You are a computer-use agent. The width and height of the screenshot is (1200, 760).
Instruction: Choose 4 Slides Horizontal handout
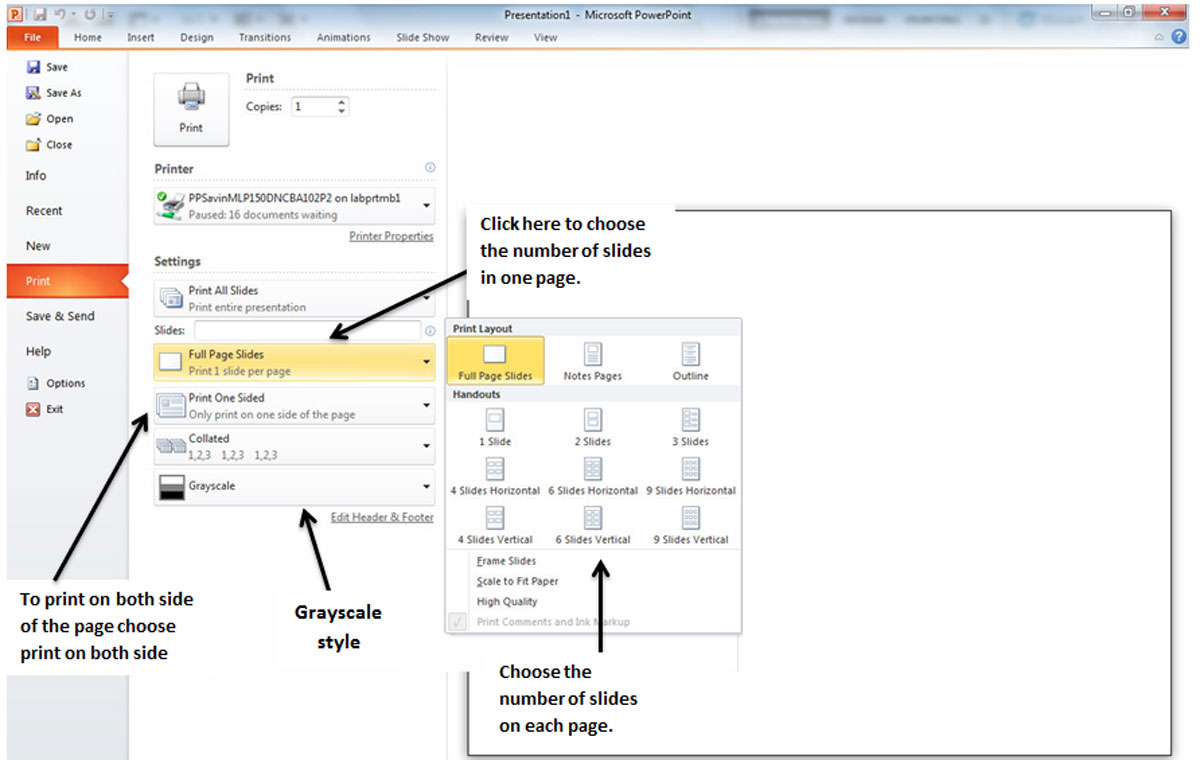(x=495, y=476)
